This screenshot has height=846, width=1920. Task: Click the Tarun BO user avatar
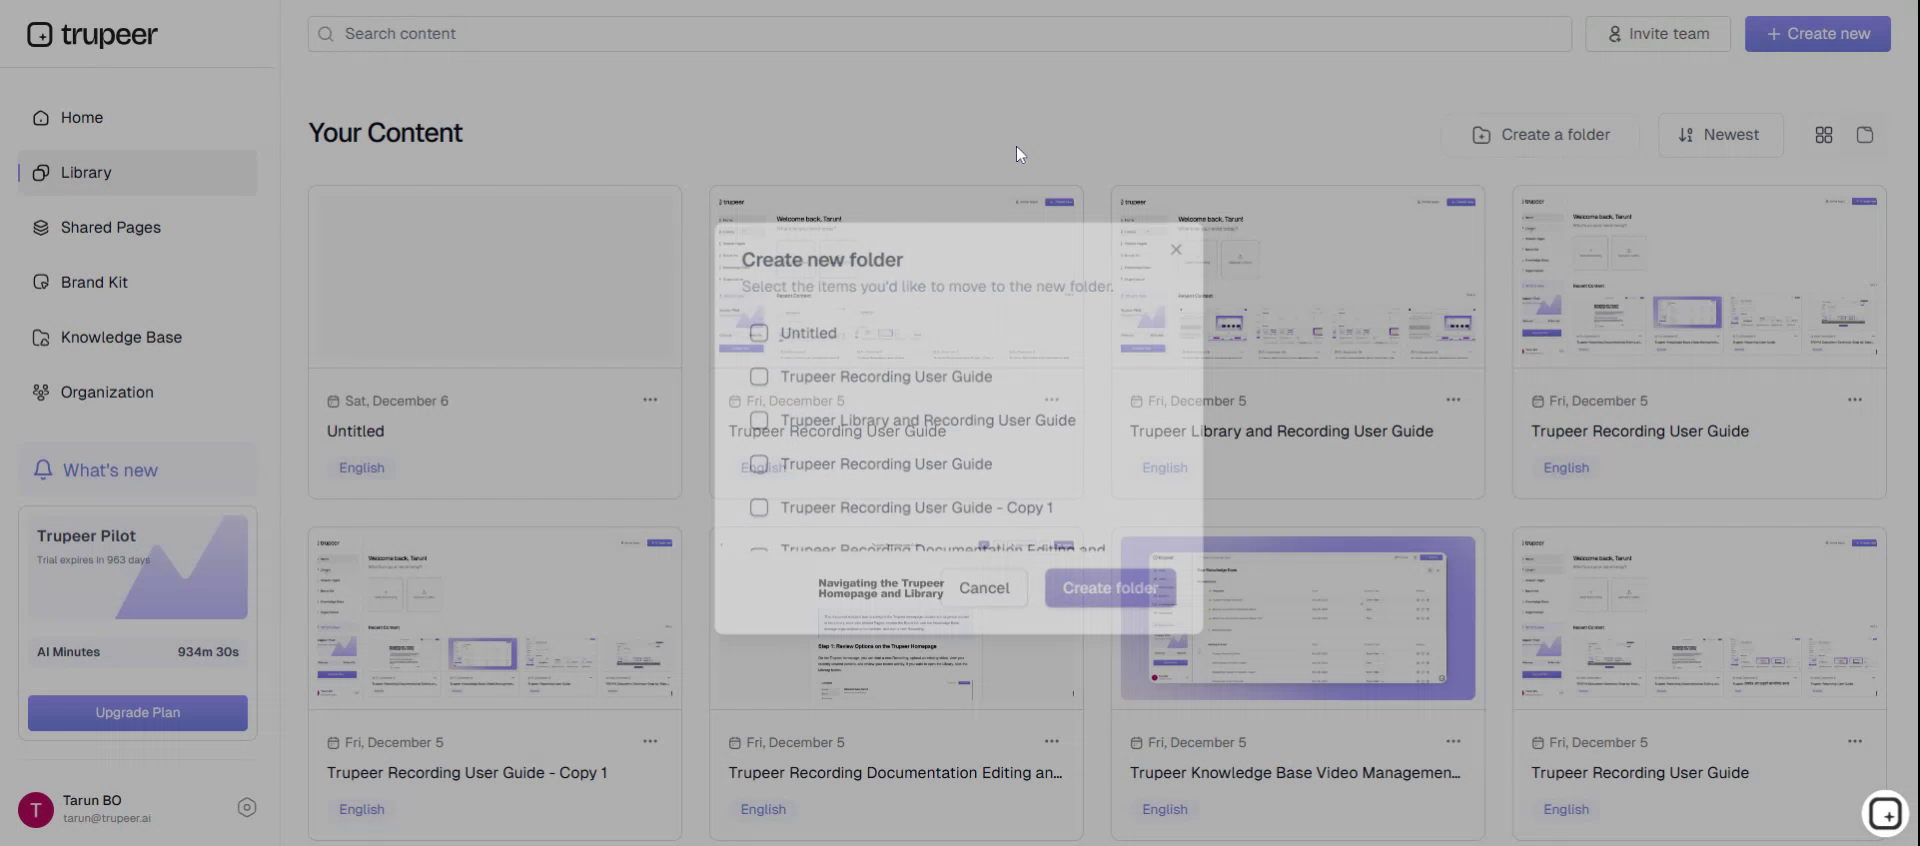[36, 809]
